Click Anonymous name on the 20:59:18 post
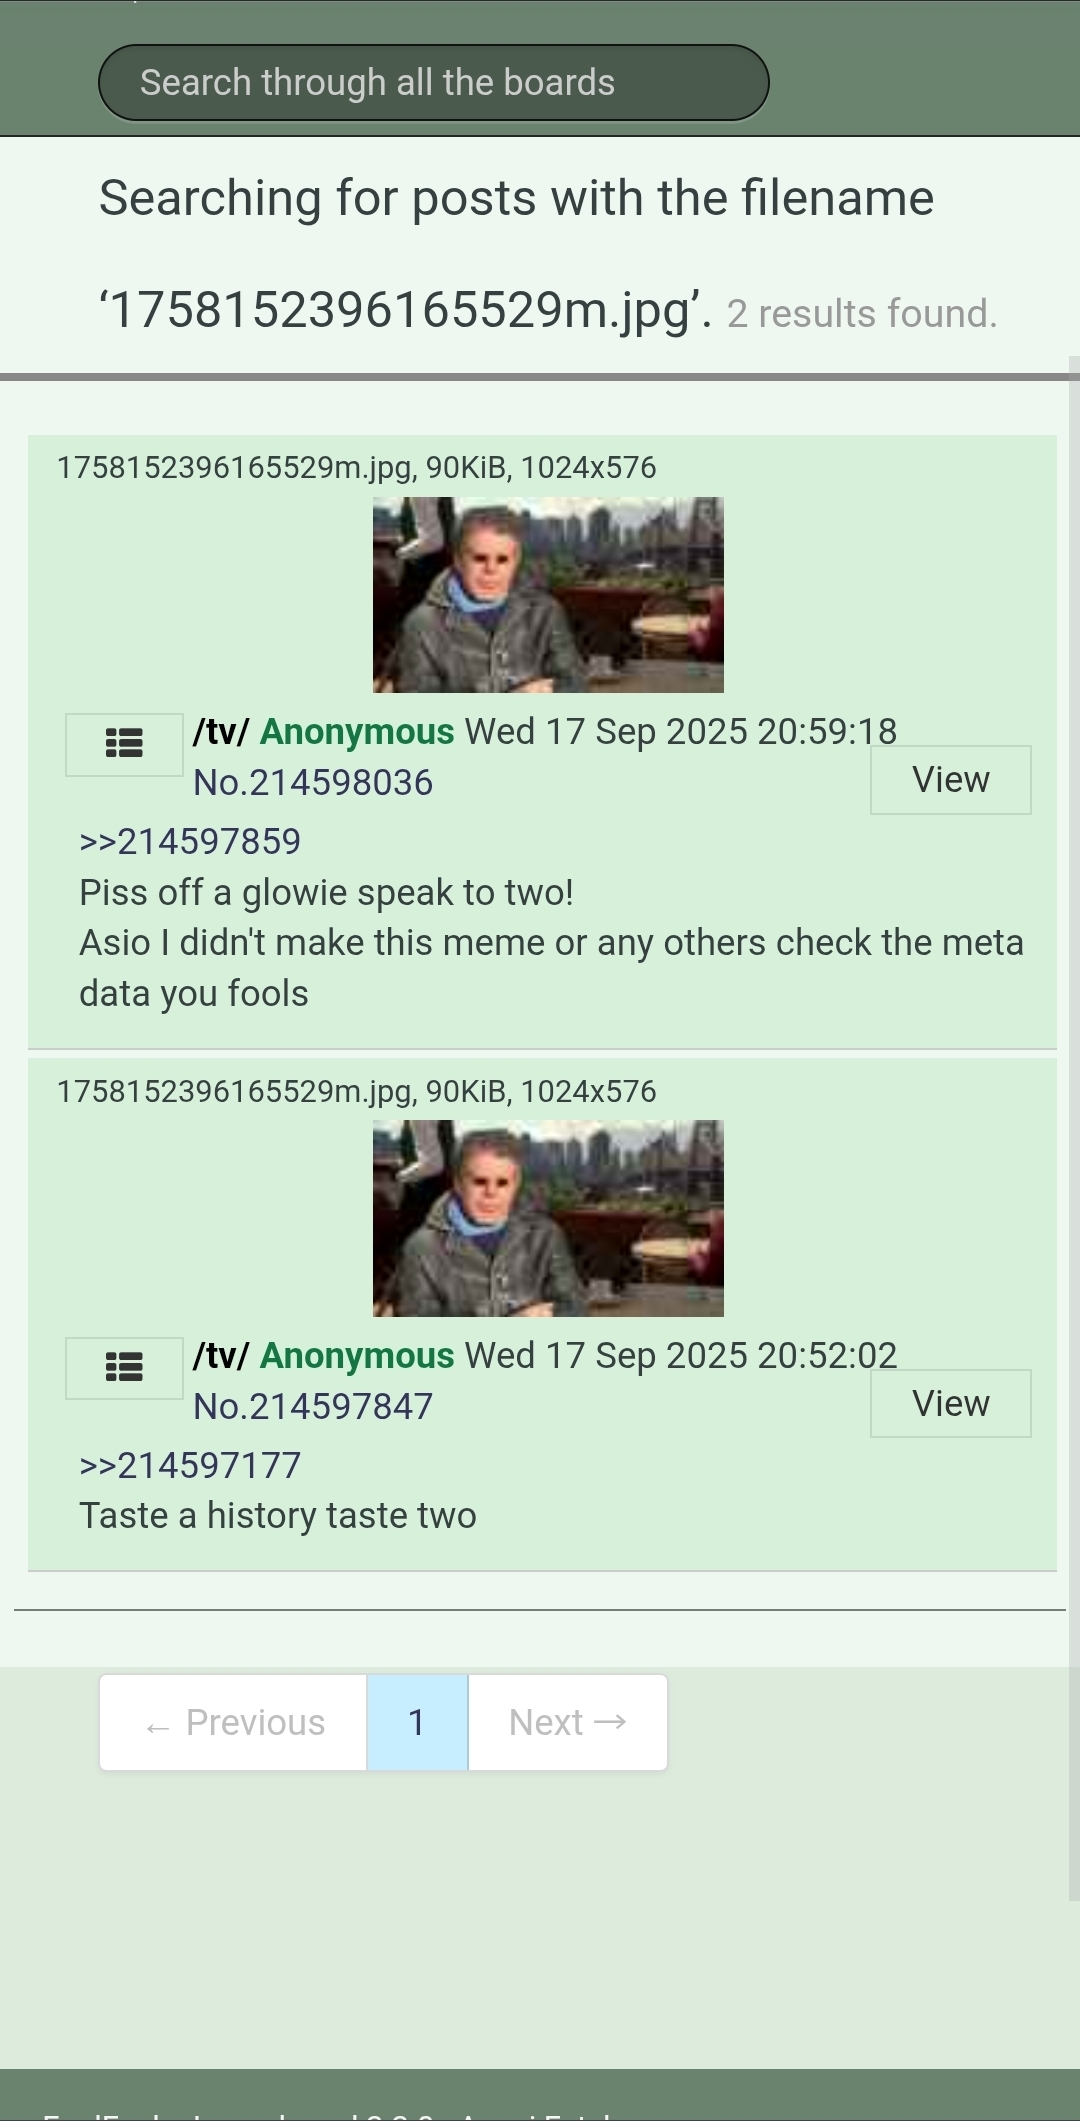1080x2121 pixels. tap(357, 732)
